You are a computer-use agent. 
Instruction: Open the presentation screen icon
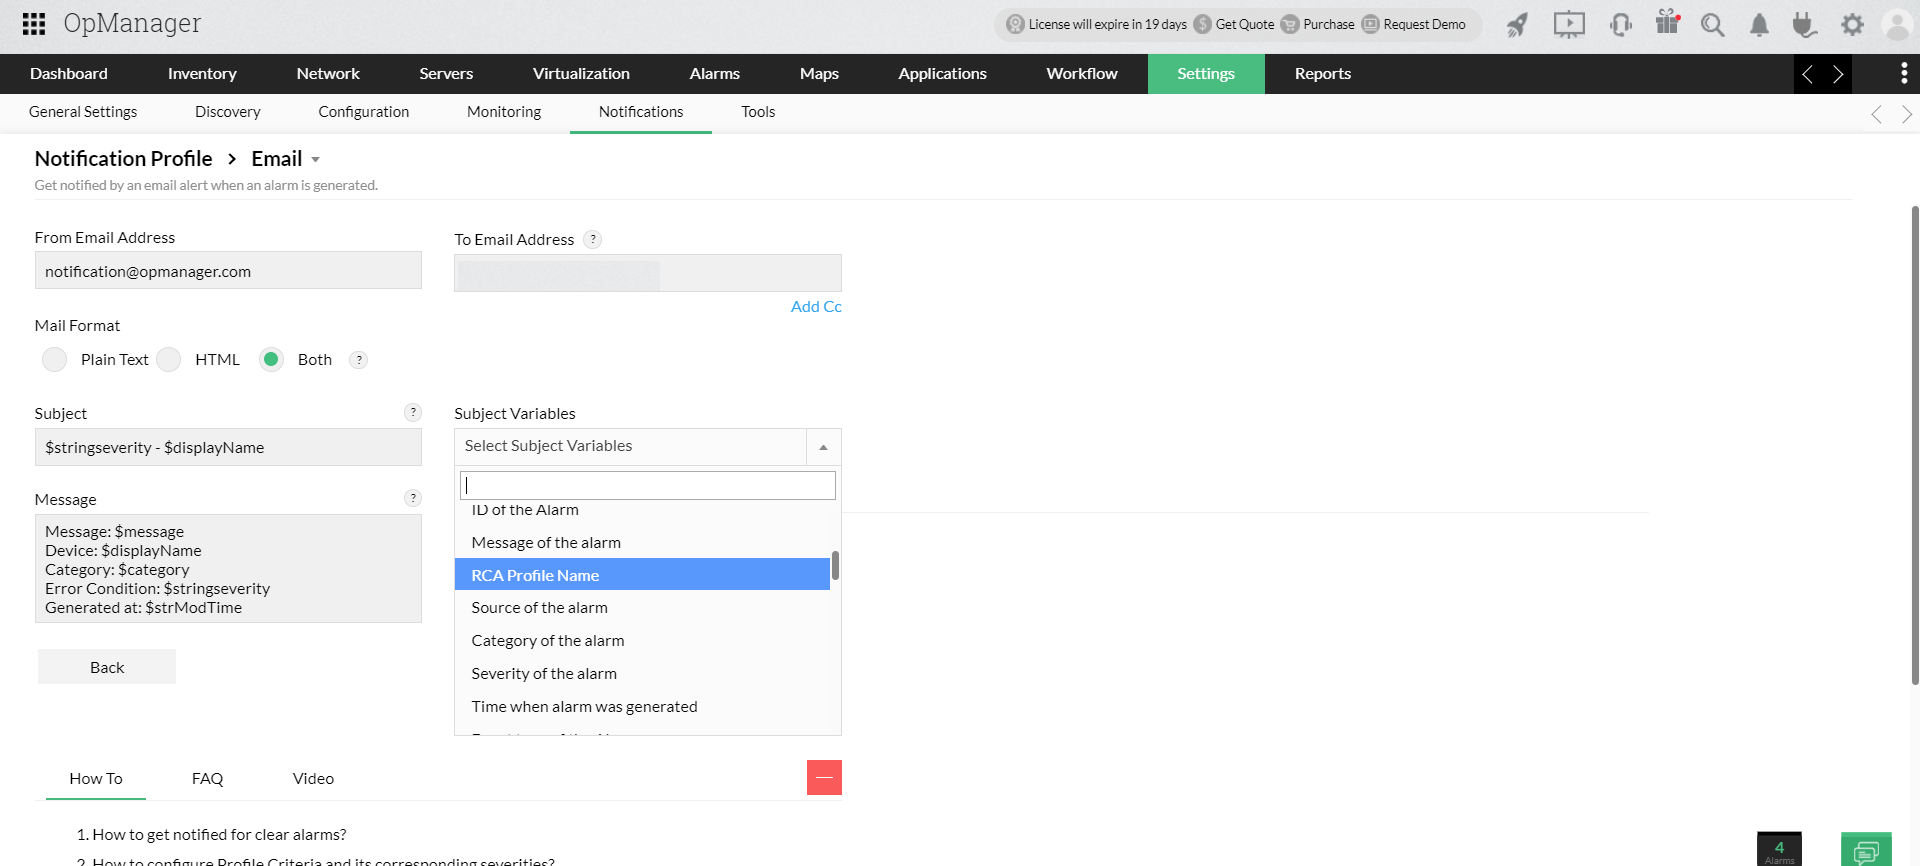tap(1569, 24)
